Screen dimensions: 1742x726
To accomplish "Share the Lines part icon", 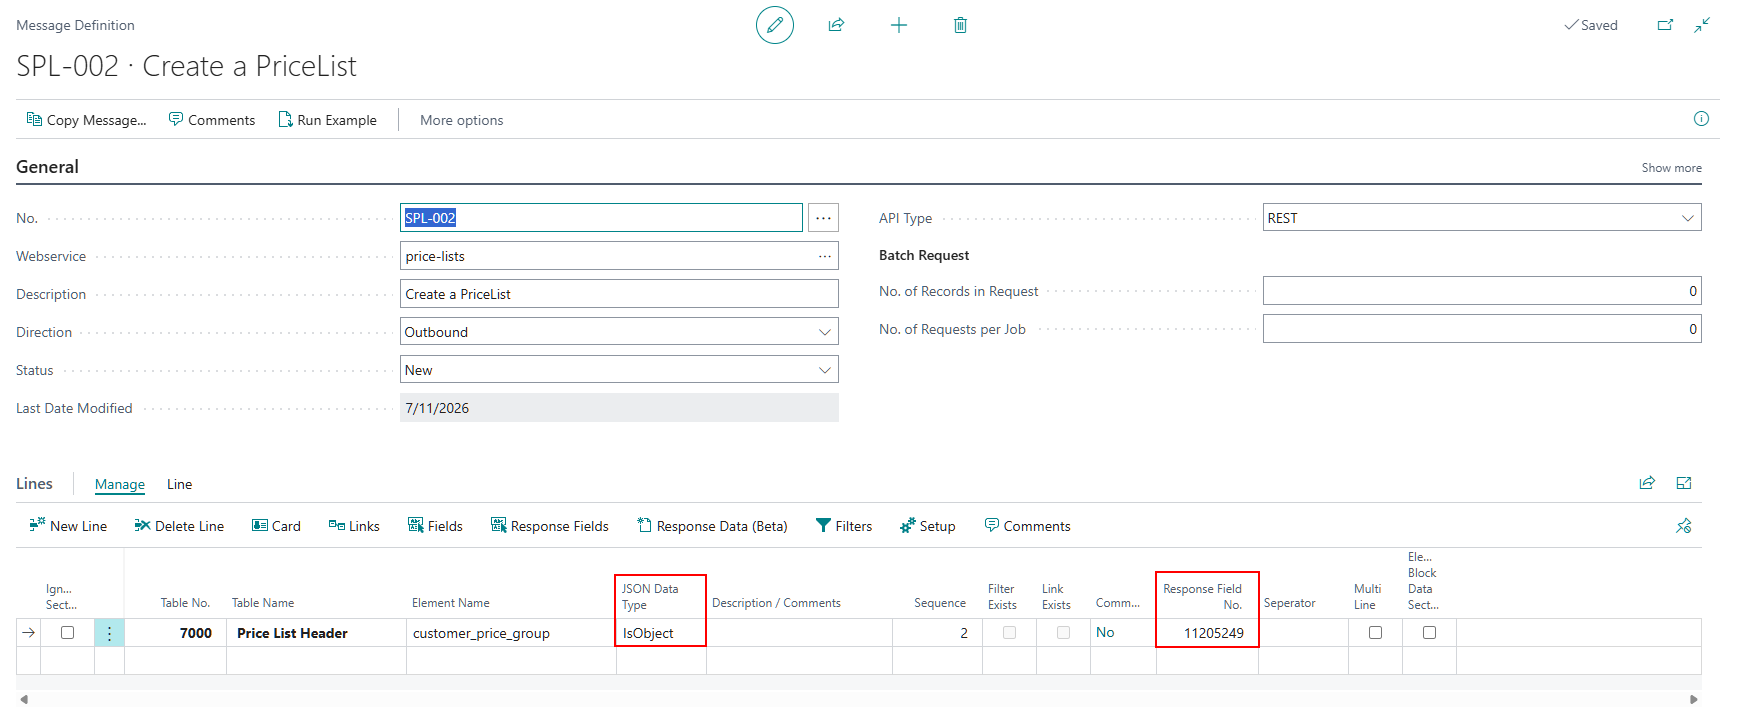I will pyautogui.click(x=1647, y=483).
